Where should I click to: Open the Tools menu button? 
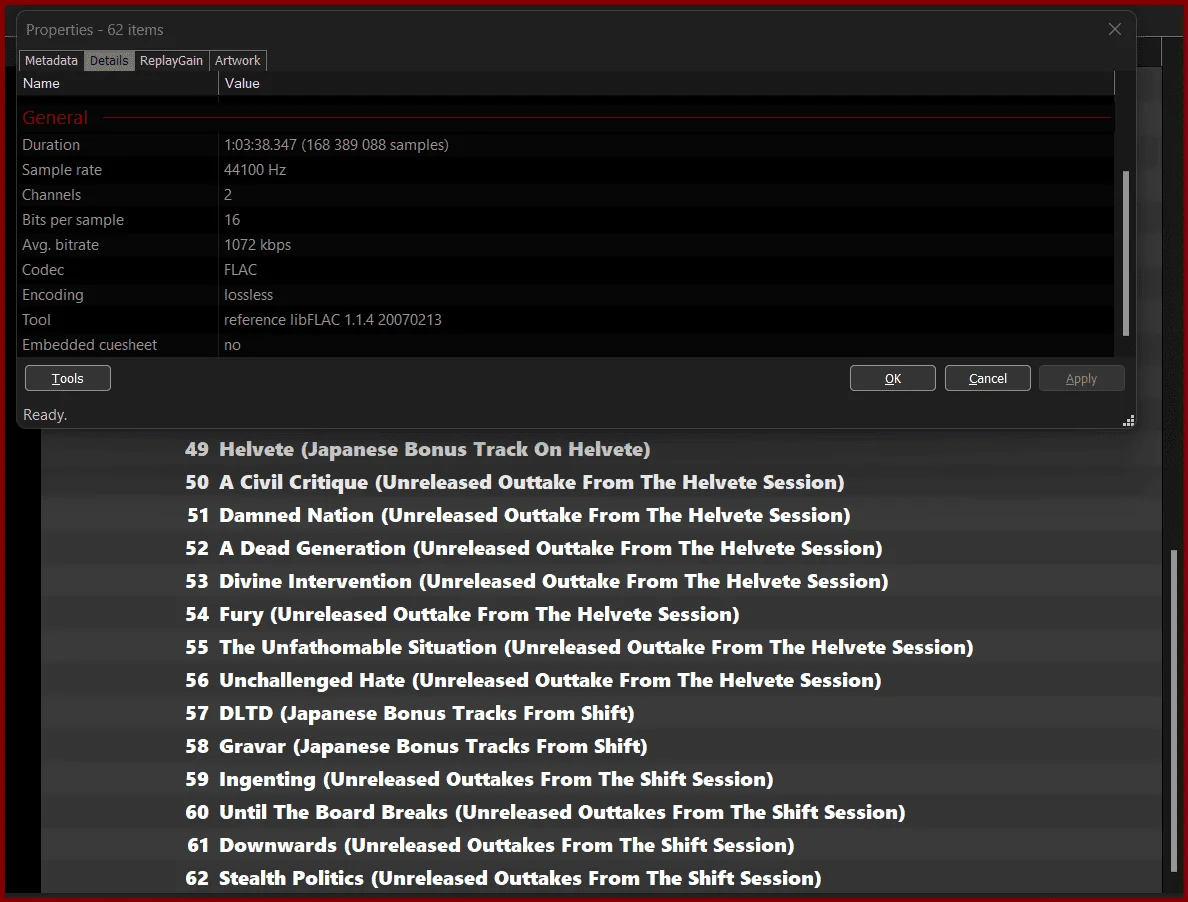point(67,378)
